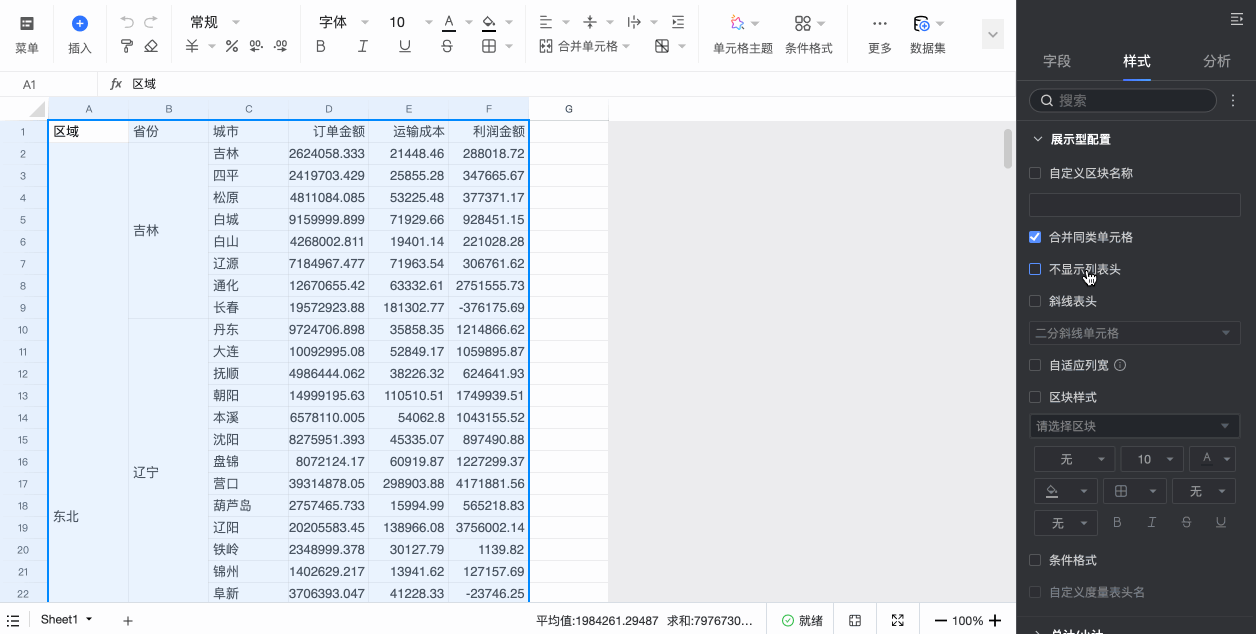Click the panel search field
Viewport: 1256px width, 634px height.
(x=1123, y=101)
